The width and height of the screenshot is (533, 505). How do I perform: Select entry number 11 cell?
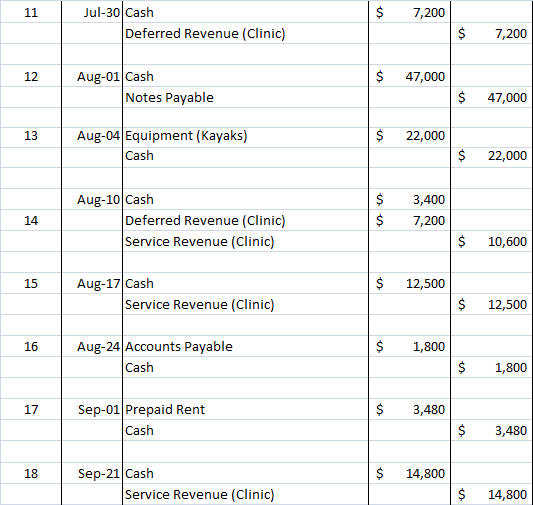tap(31, 13)
